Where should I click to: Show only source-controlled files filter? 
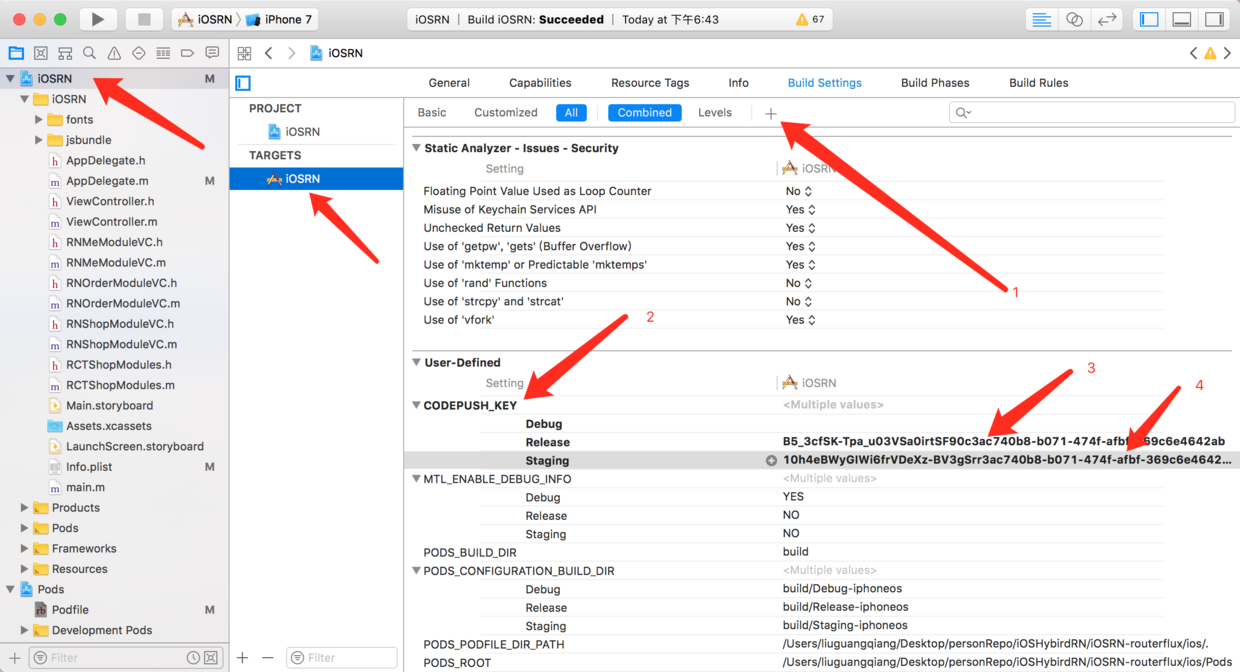211,658
